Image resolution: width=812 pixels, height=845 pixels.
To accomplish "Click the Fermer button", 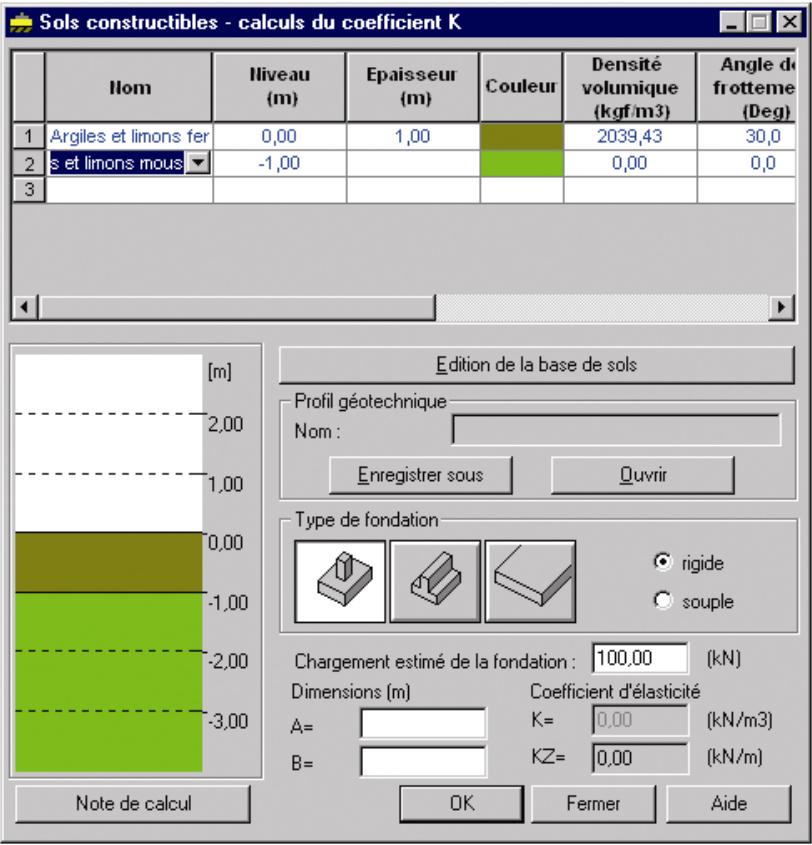I will pyautogui.click(x=593, y=804).
